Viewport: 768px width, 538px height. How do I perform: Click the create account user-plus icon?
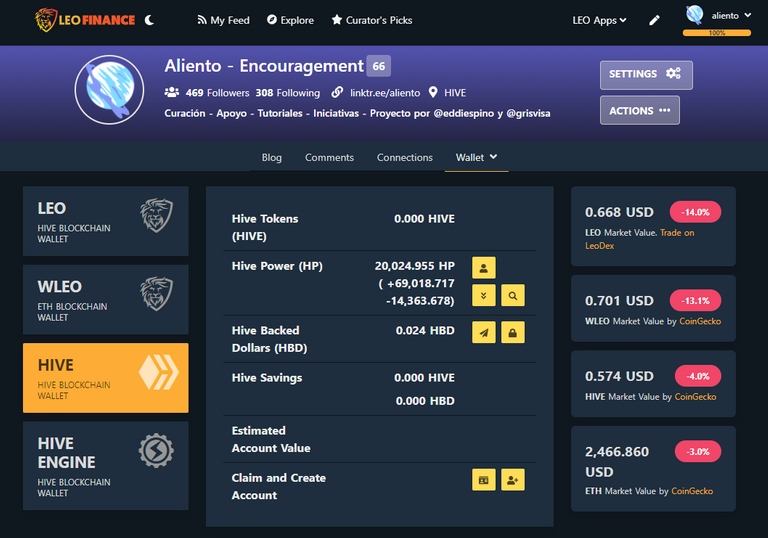(513, 480)
